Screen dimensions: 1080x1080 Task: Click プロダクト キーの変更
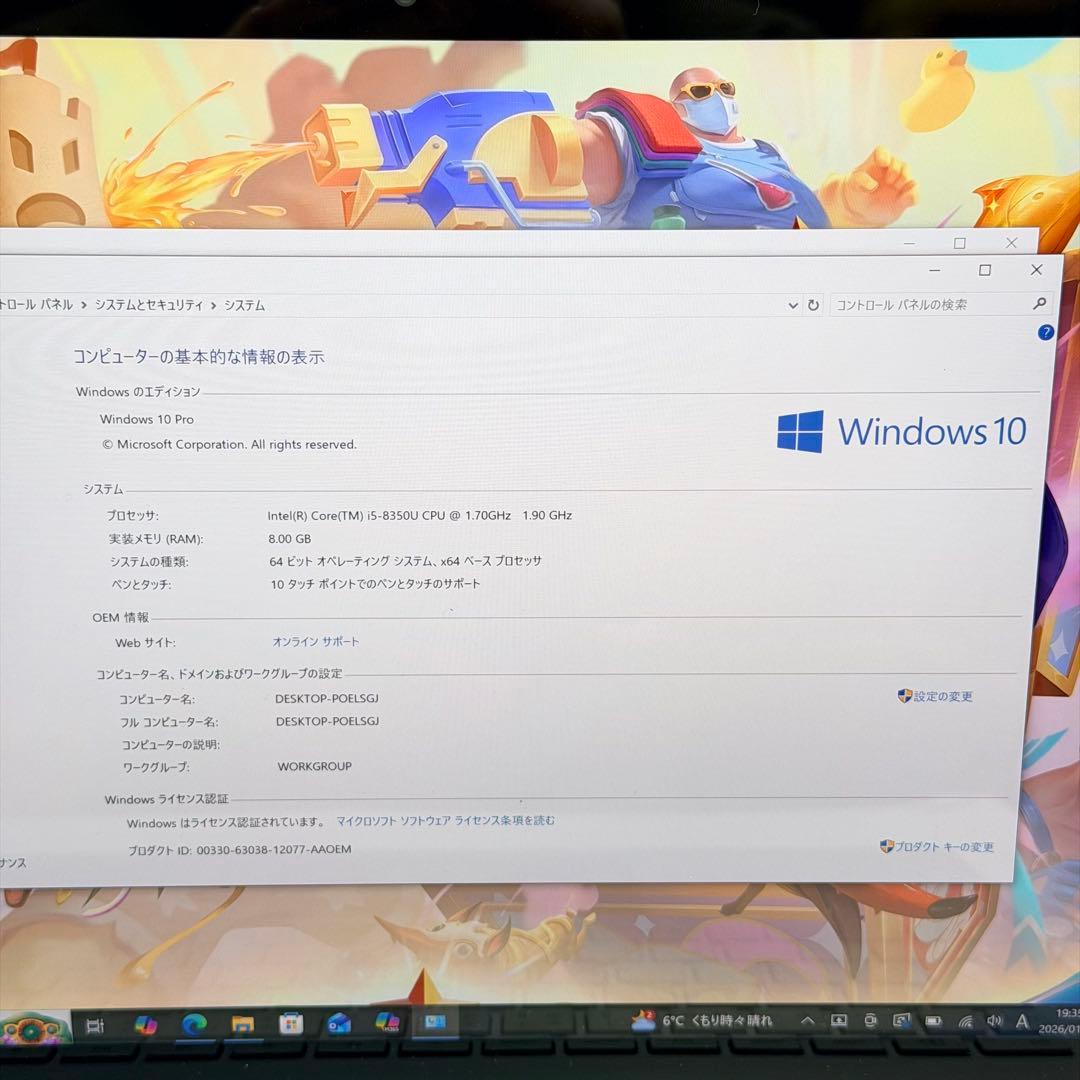click(x=942, y=847)
